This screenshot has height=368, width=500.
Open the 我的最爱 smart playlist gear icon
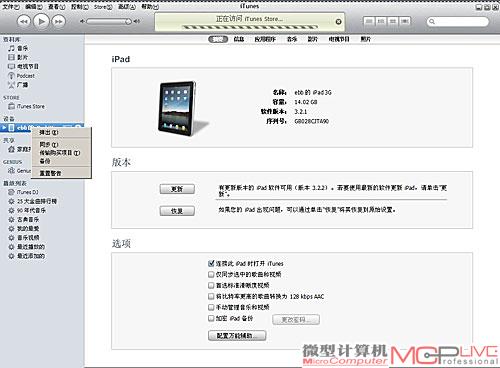[11, 228]
